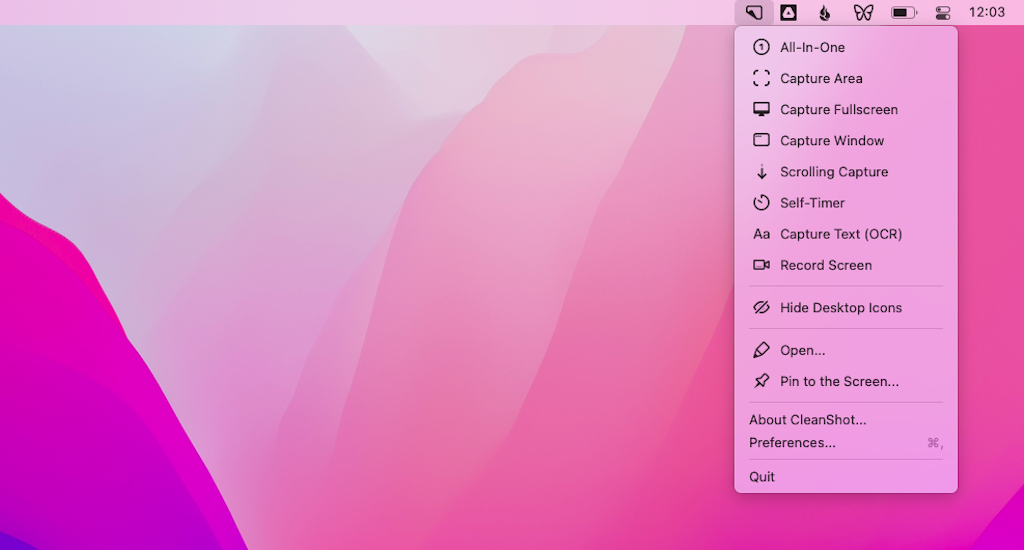Click the 12:03 clock
The width and height of the screenshot is (1024, 550).
click(986, 12)
